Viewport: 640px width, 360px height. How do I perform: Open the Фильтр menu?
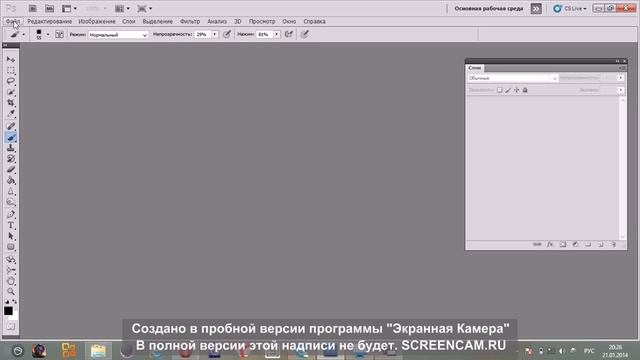tap(190, 21)
